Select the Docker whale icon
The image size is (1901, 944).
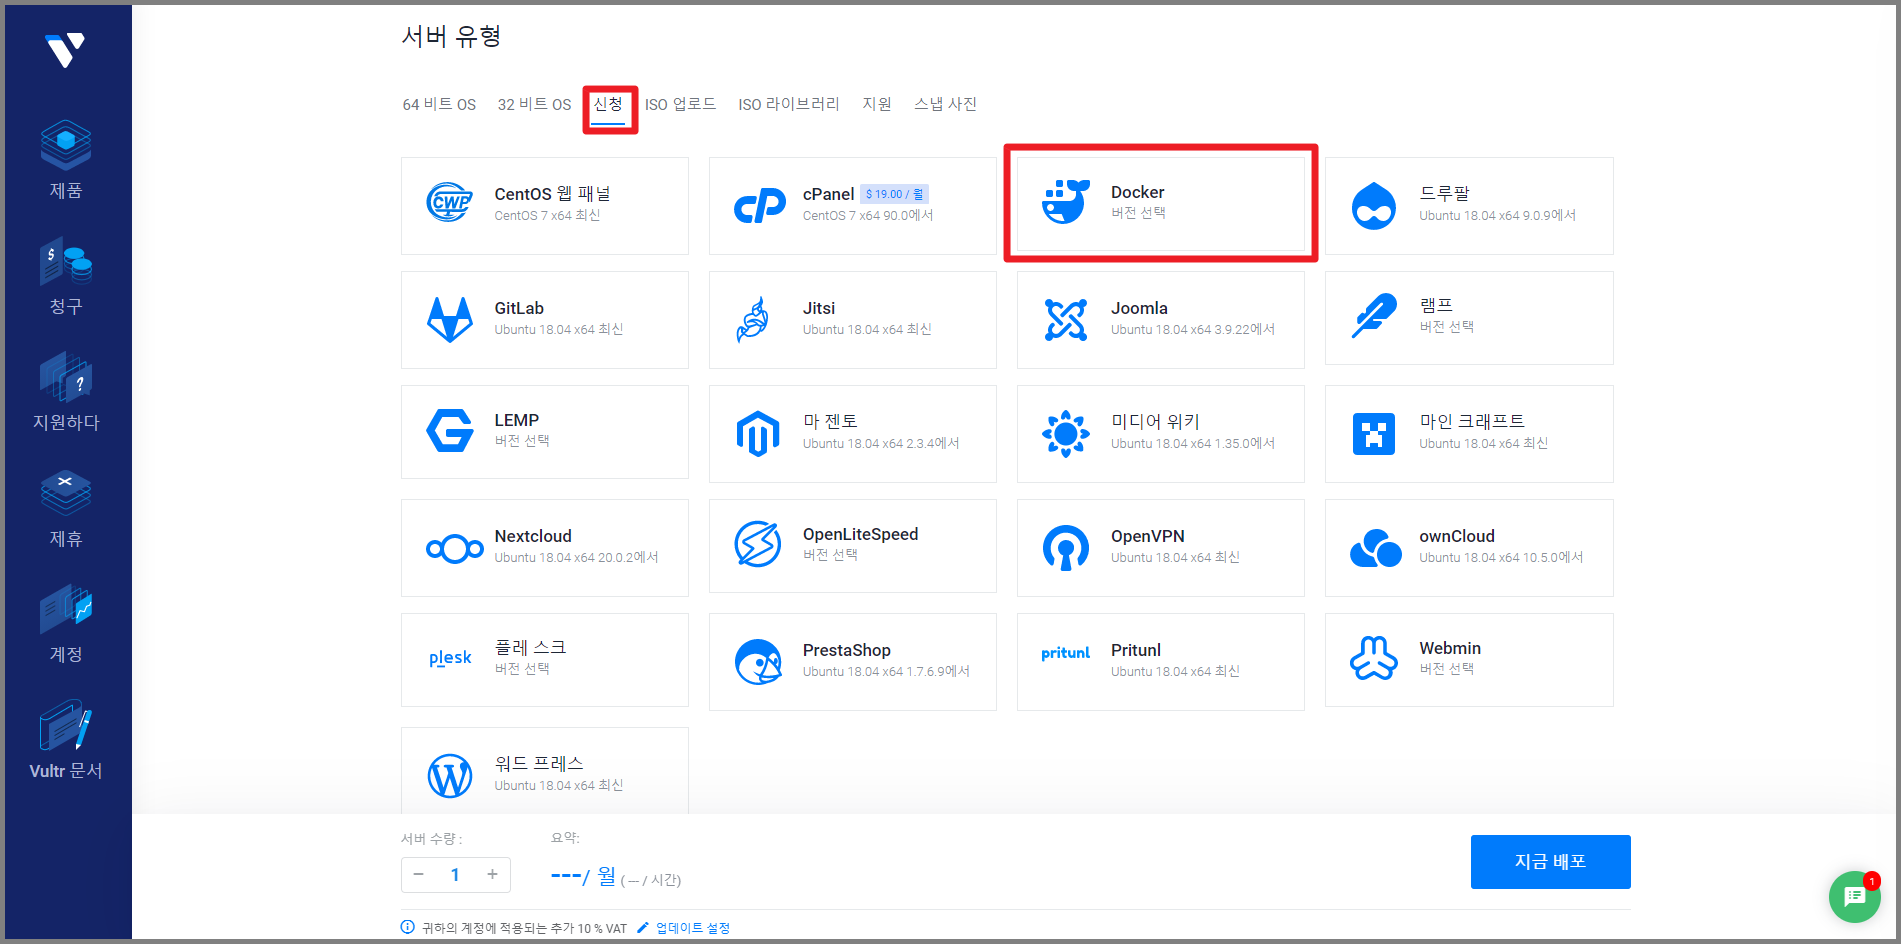point(1065,201)
